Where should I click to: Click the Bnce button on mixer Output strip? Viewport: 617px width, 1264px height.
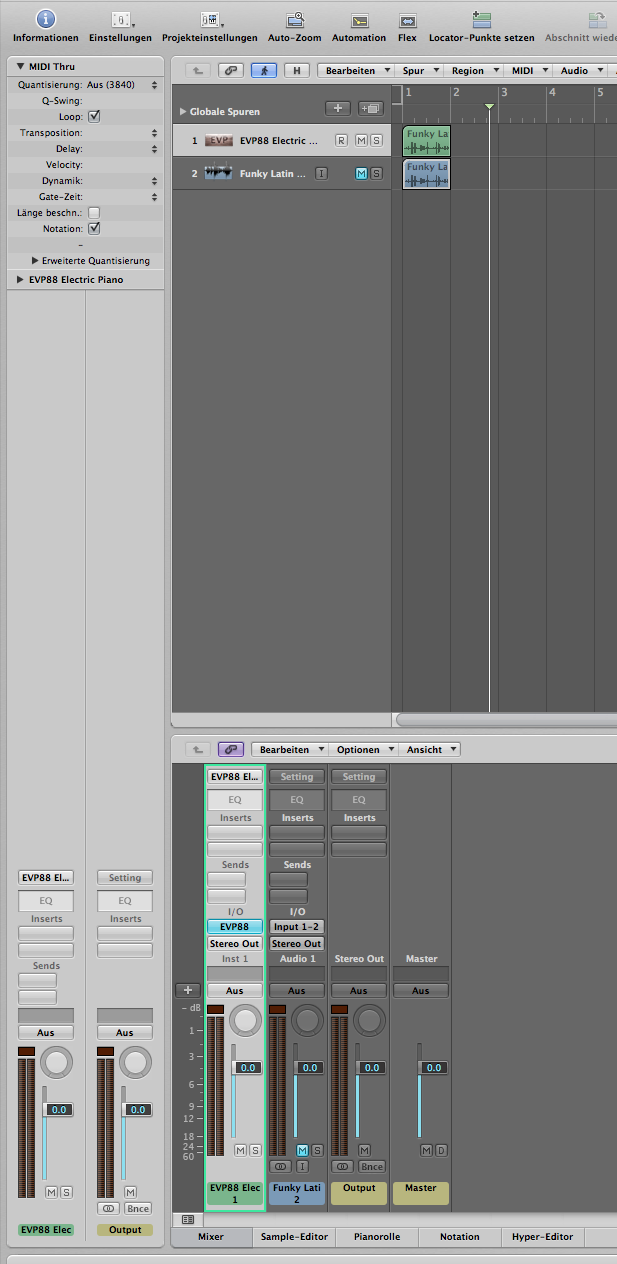click(371, 1166)
